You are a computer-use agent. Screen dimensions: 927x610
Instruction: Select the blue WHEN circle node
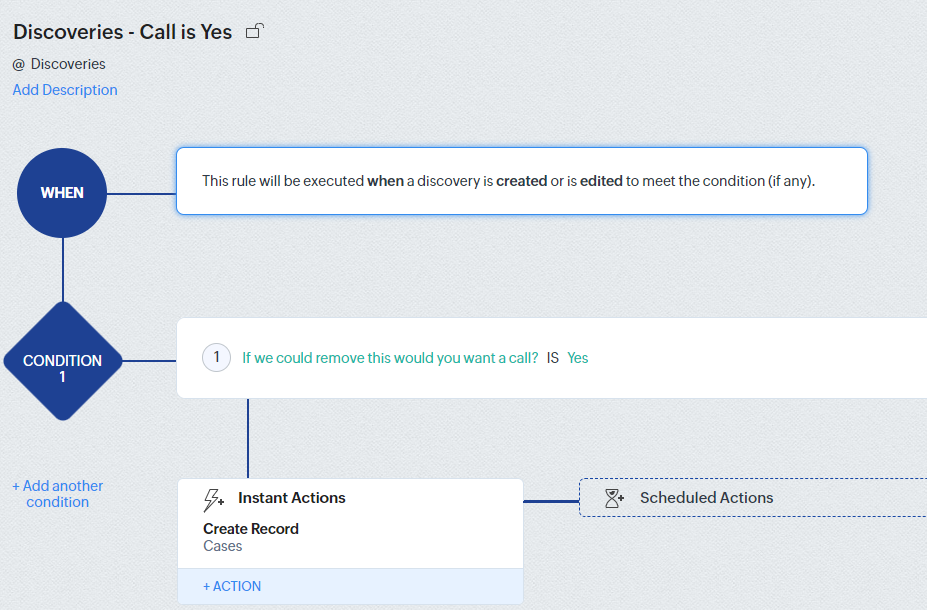coord(62,193)
